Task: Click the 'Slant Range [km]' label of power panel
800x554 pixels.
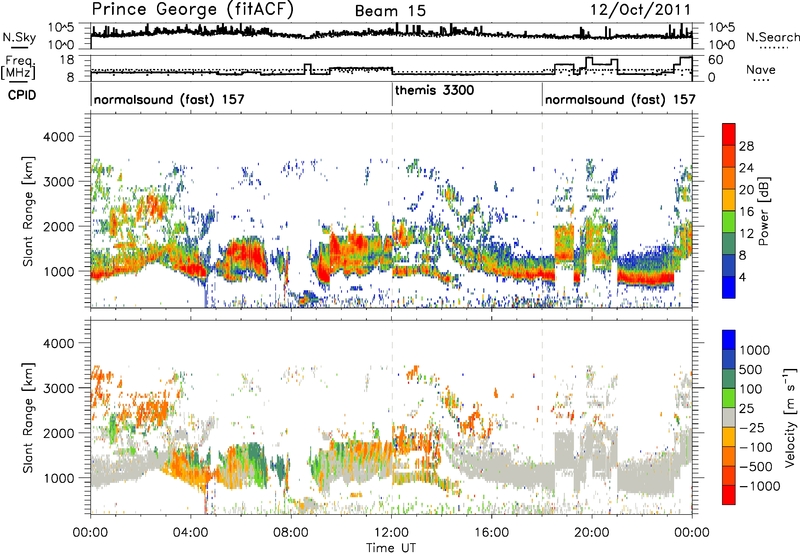Action: pyautogui.click(x=28, y=211)
